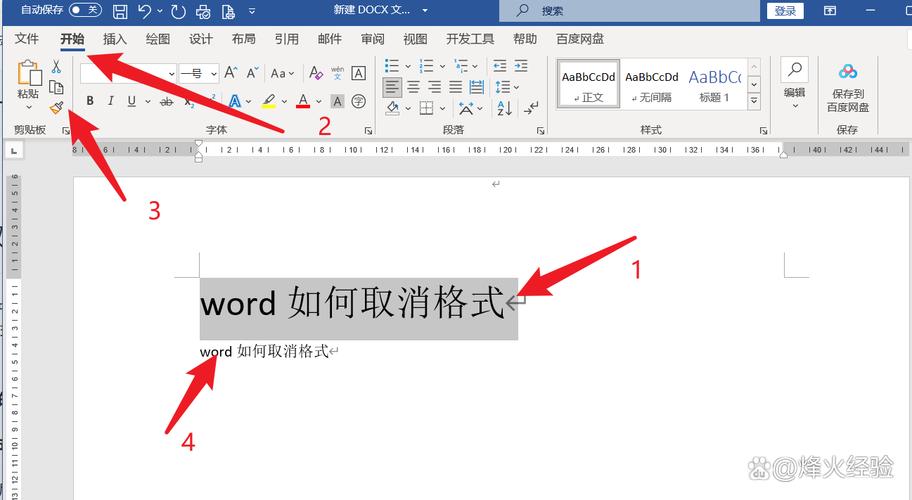Click the Format Painter brush icon
912x500 pixels.
(x=56, y=107)
